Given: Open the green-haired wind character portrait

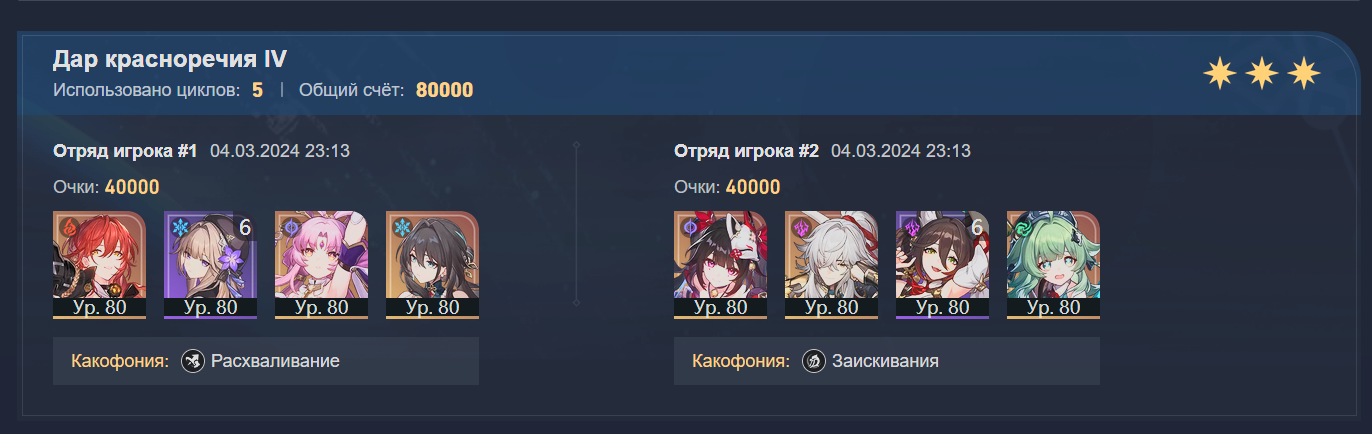Looking at the screenshot, I should (x=1053, y=265).
